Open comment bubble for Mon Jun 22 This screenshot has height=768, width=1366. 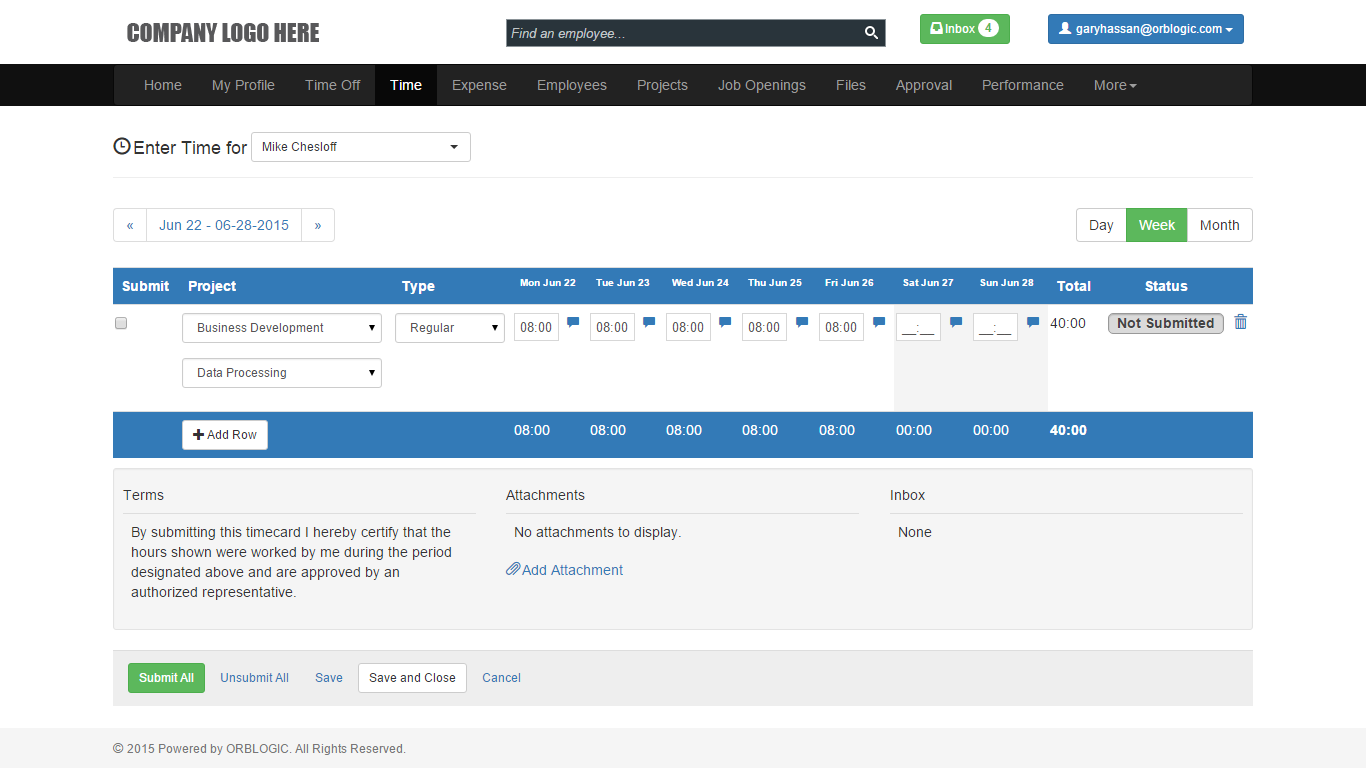click(x=573, y=322)
